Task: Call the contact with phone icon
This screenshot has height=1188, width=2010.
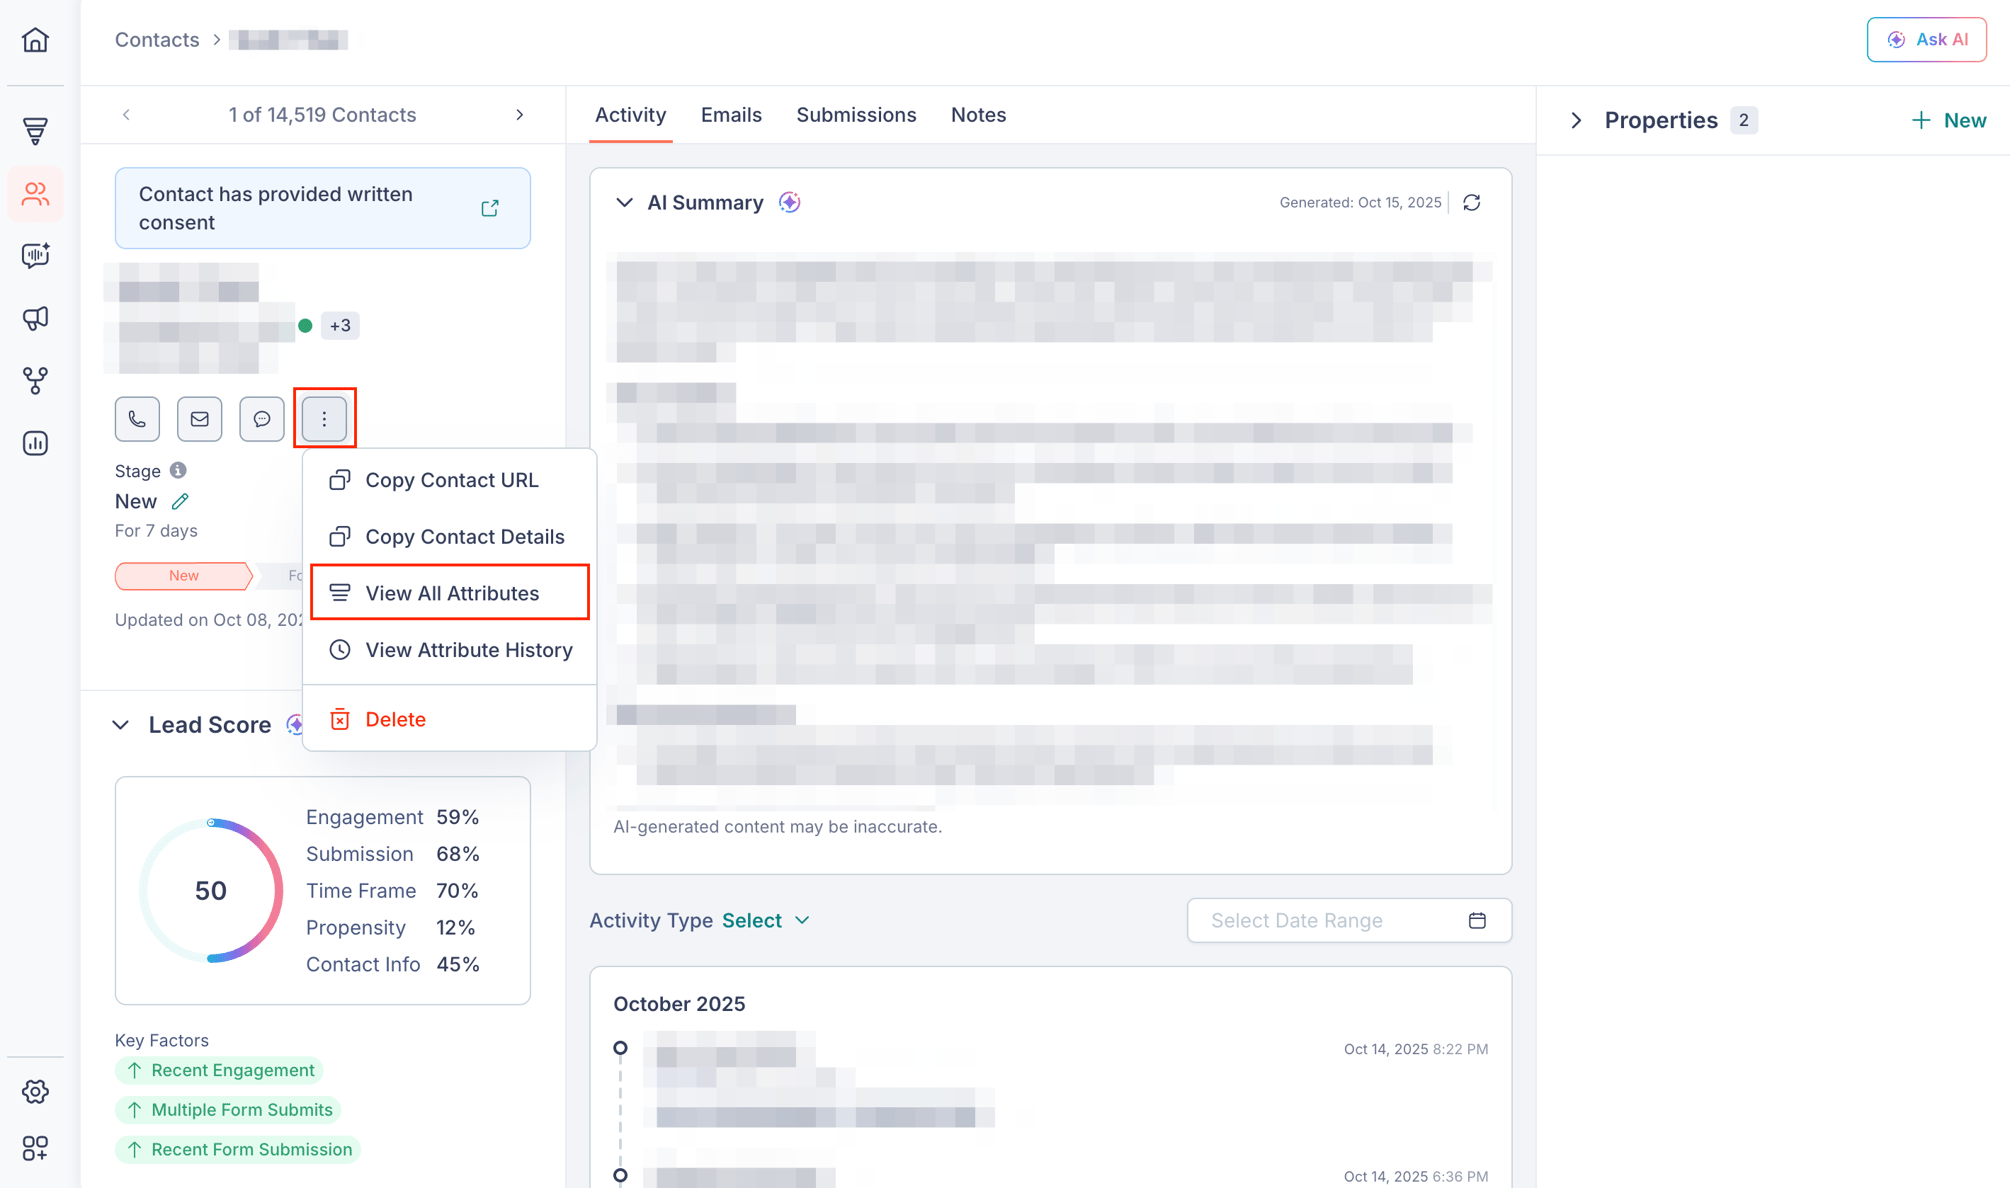Action: pyautogui.click(x=137, y=419)
